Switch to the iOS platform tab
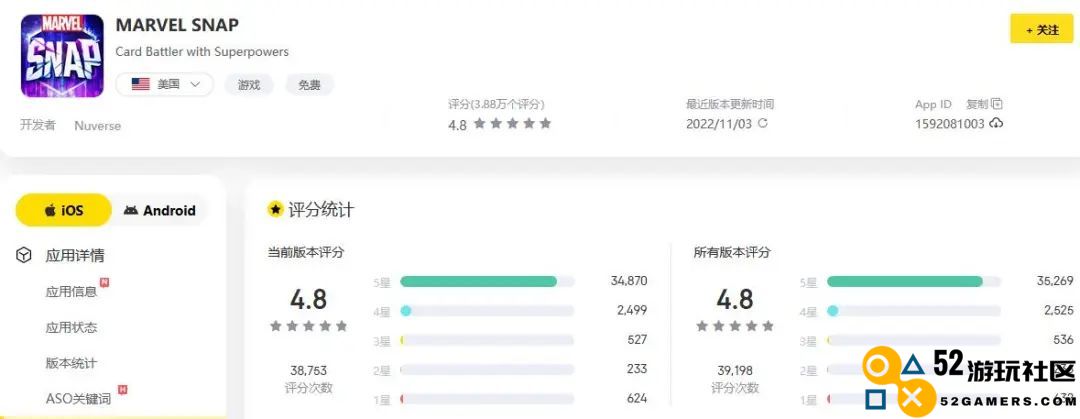This screenshot has height=419, width=1080. click(x=63, y=210)
